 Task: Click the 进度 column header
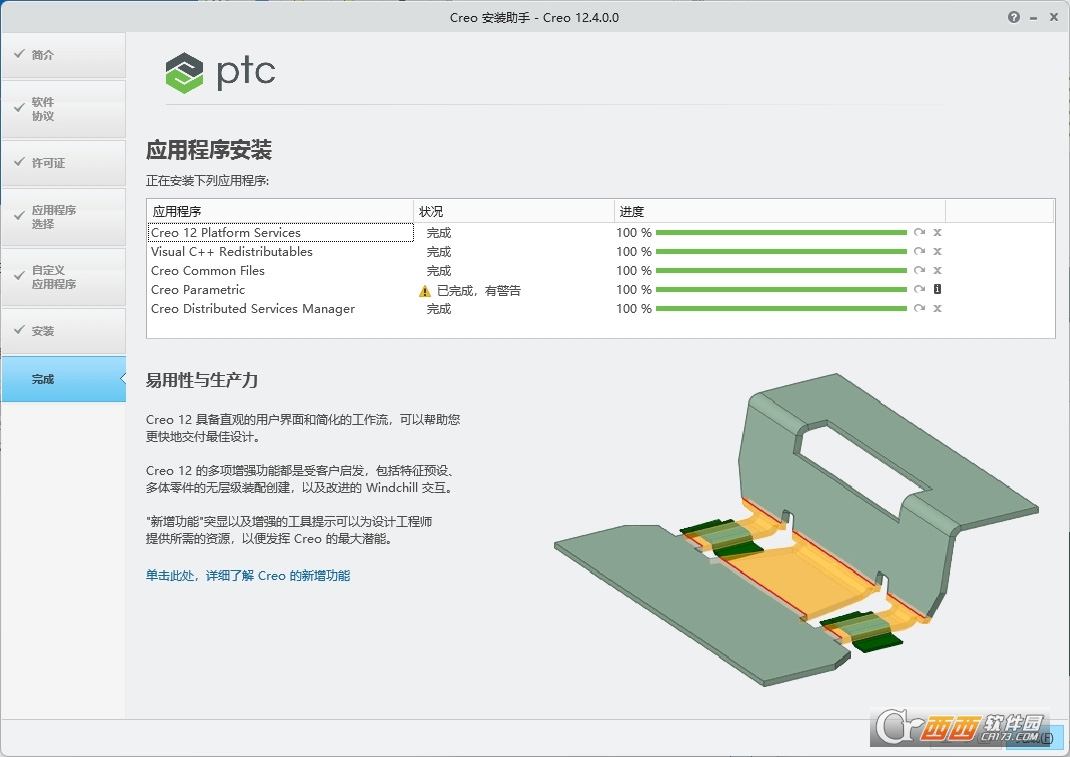[x=780, y=212]
